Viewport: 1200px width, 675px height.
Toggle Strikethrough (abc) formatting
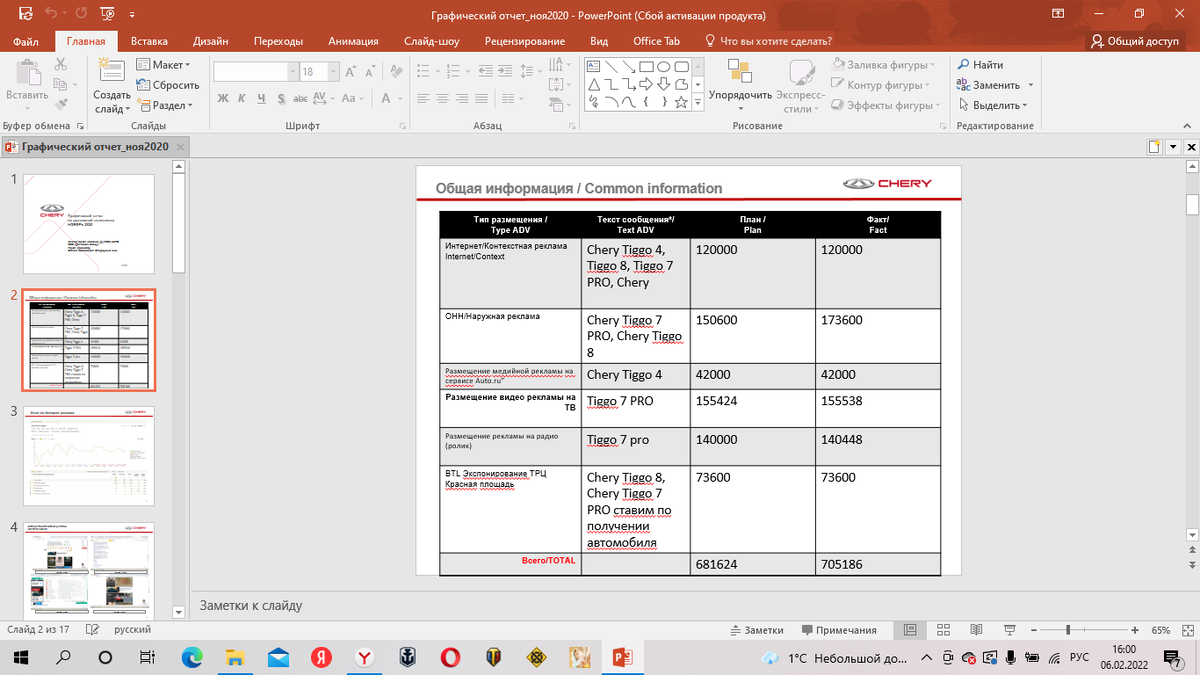coord(300,98)
